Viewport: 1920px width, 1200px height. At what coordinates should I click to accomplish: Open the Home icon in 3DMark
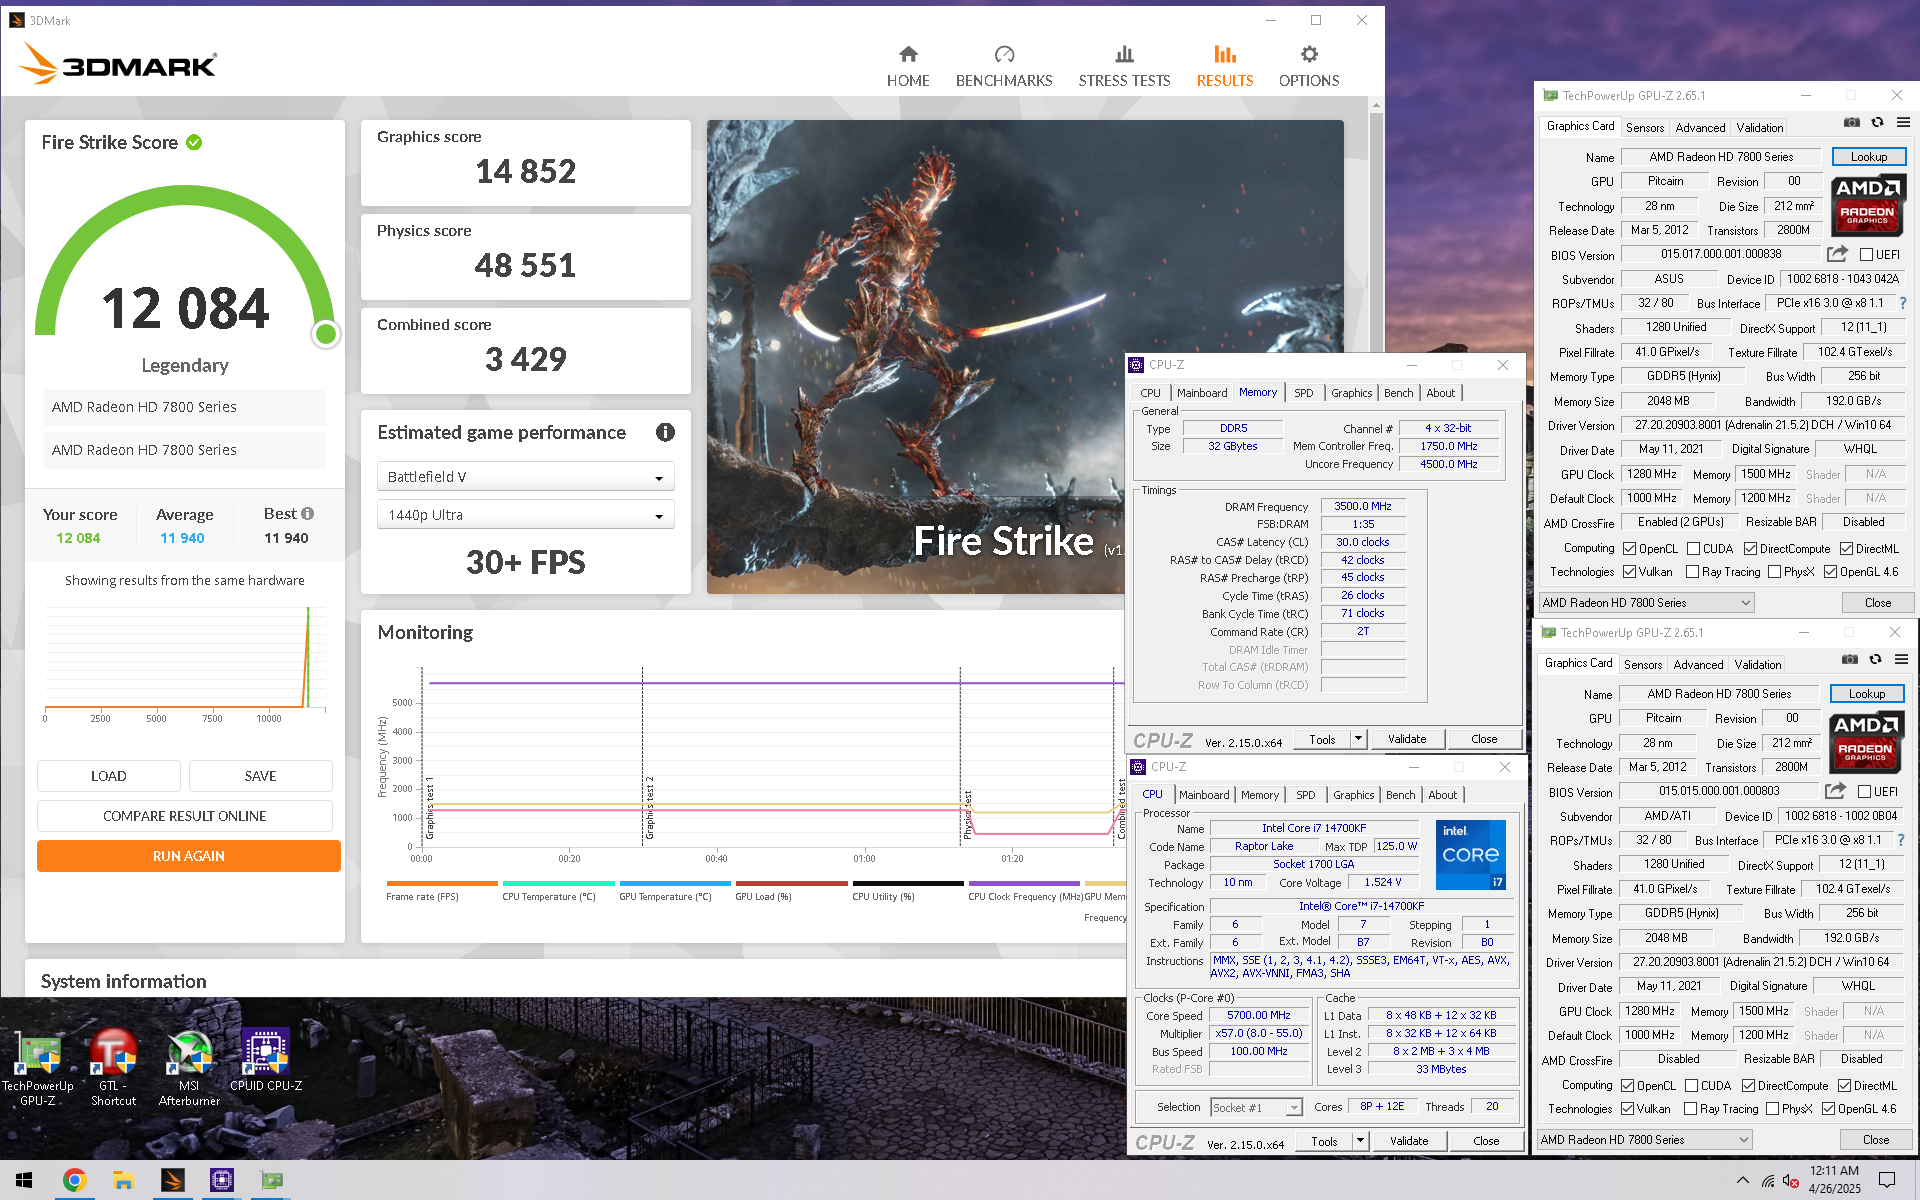[x=908, y=54]
